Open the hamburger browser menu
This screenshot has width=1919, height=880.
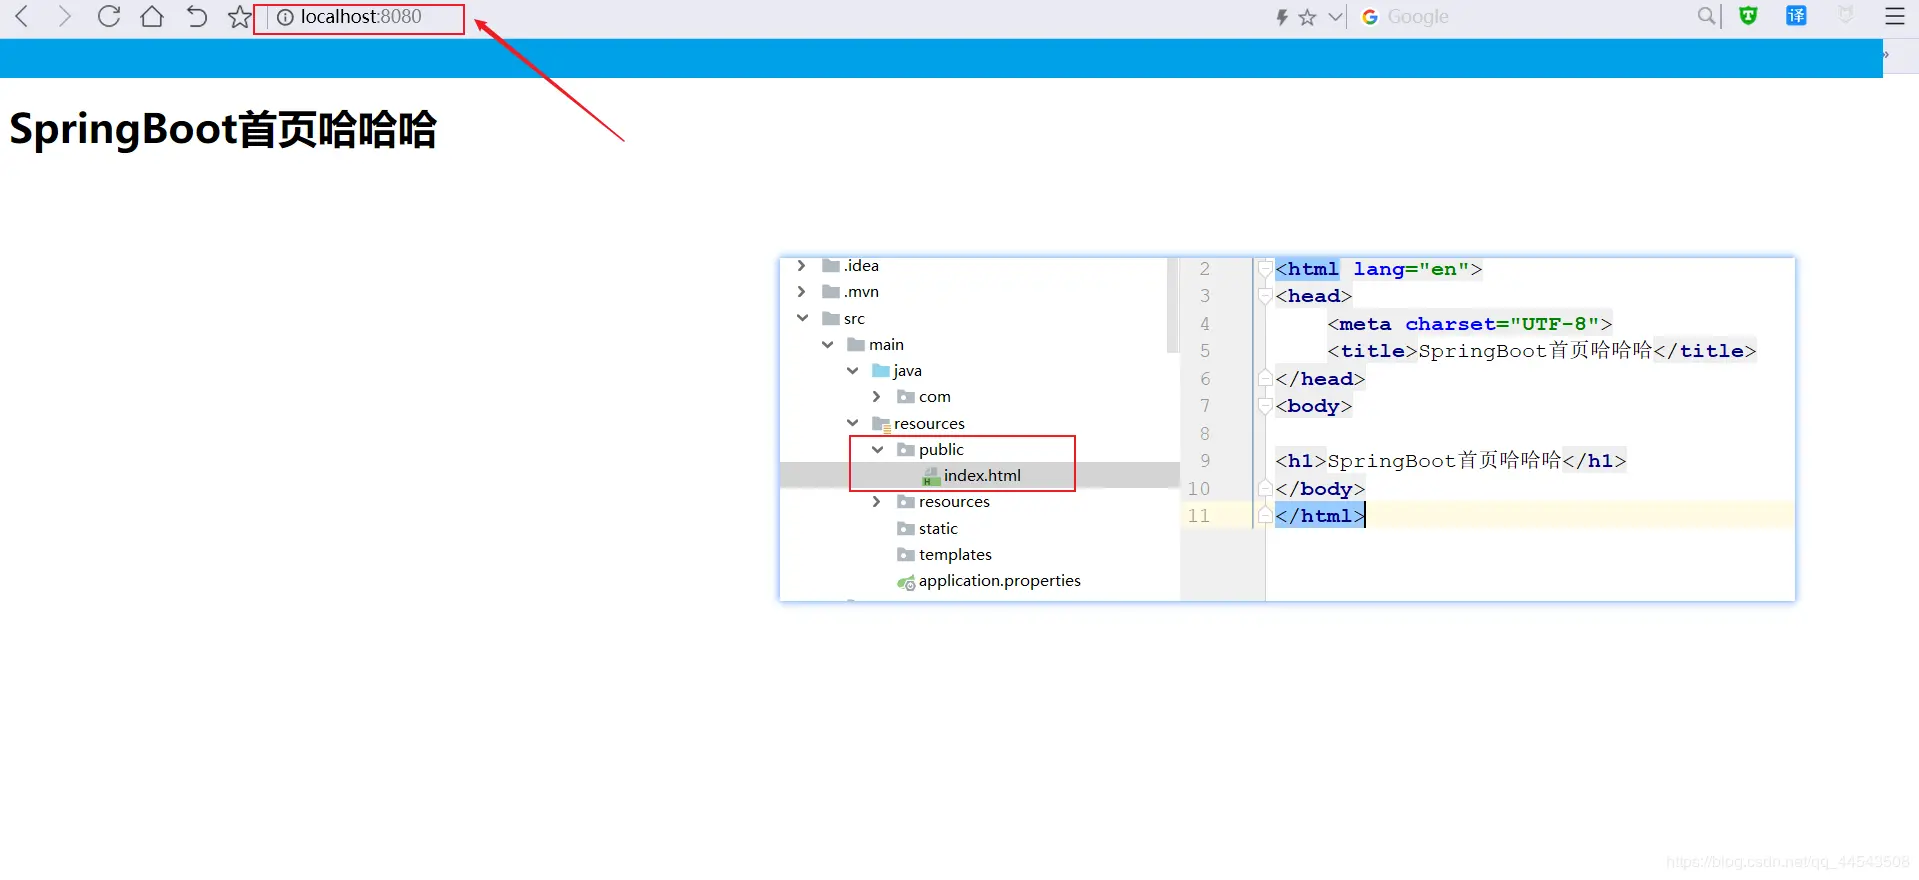point(1895,16)
